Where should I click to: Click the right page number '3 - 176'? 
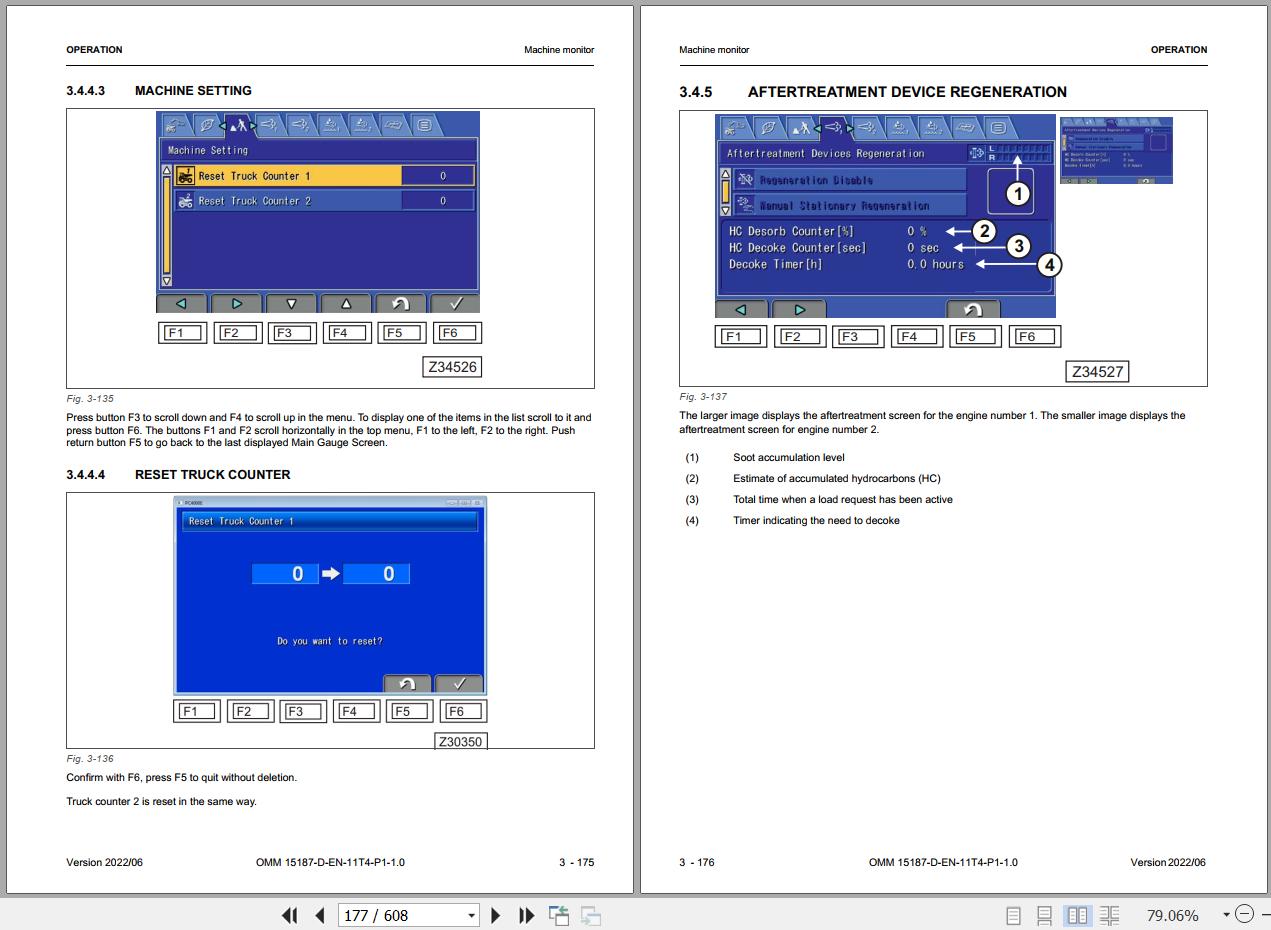pos(697,862)
